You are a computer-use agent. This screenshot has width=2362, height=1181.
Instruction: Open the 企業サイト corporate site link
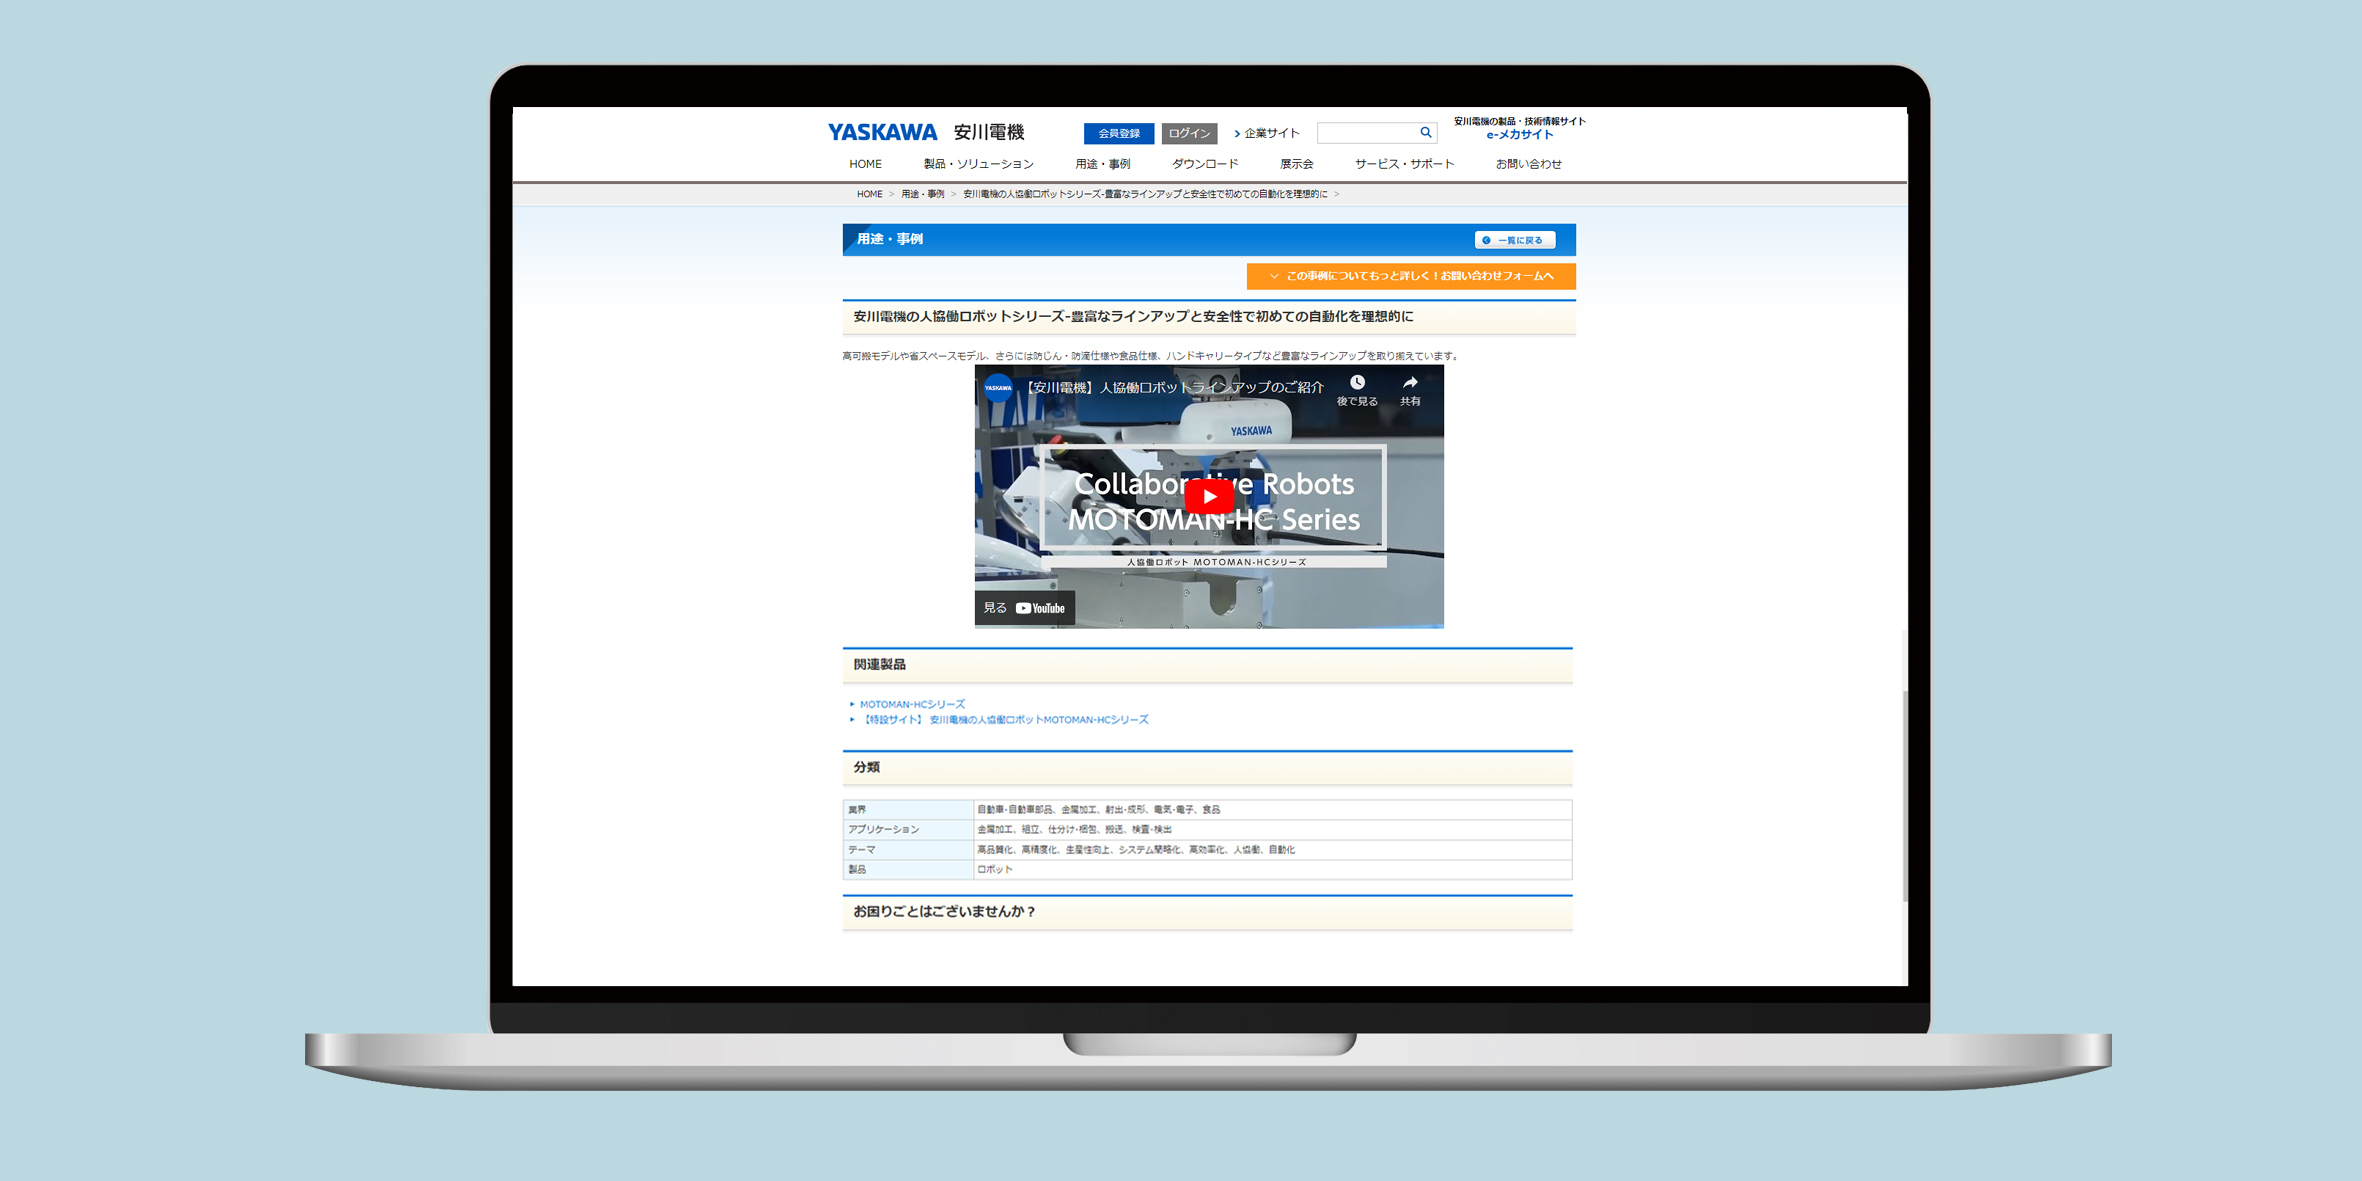tap(1267, 133)
